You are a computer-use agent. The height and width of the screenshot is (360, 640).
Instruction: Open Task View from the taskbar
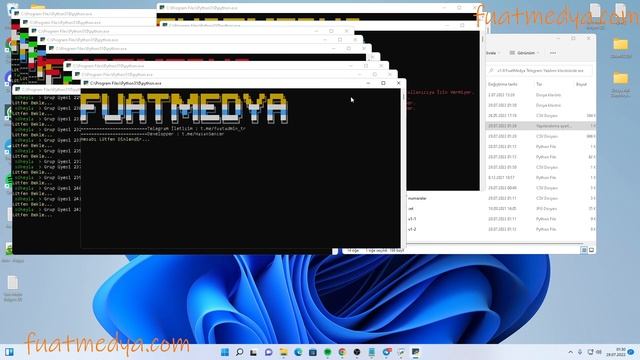[x=253, y=352]
